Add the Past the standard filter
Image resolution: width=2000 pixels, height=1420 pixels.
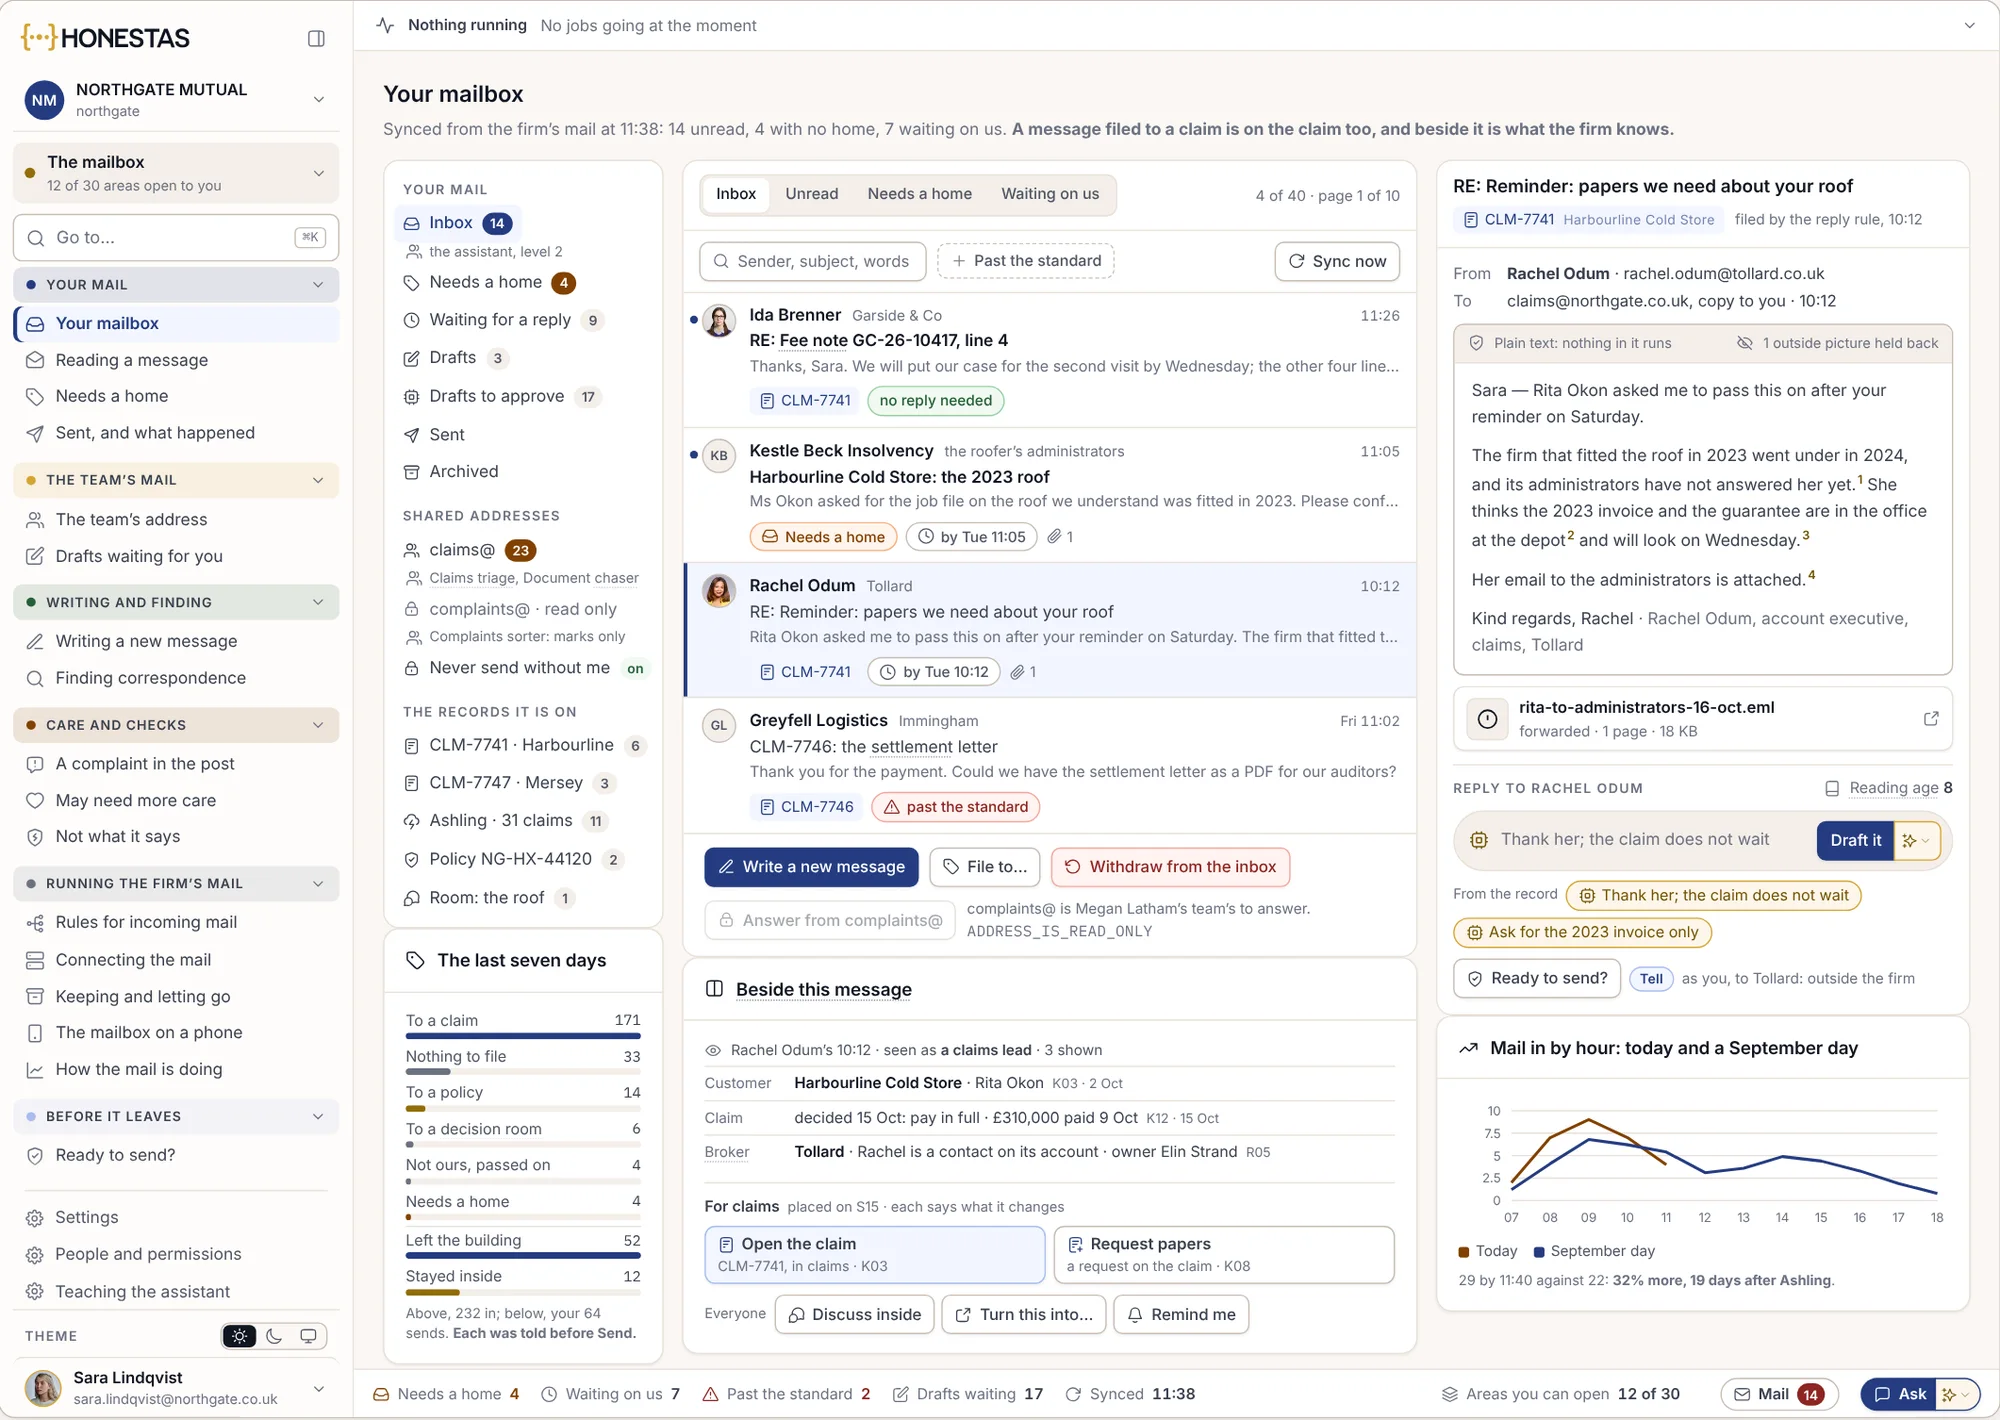1026,261
